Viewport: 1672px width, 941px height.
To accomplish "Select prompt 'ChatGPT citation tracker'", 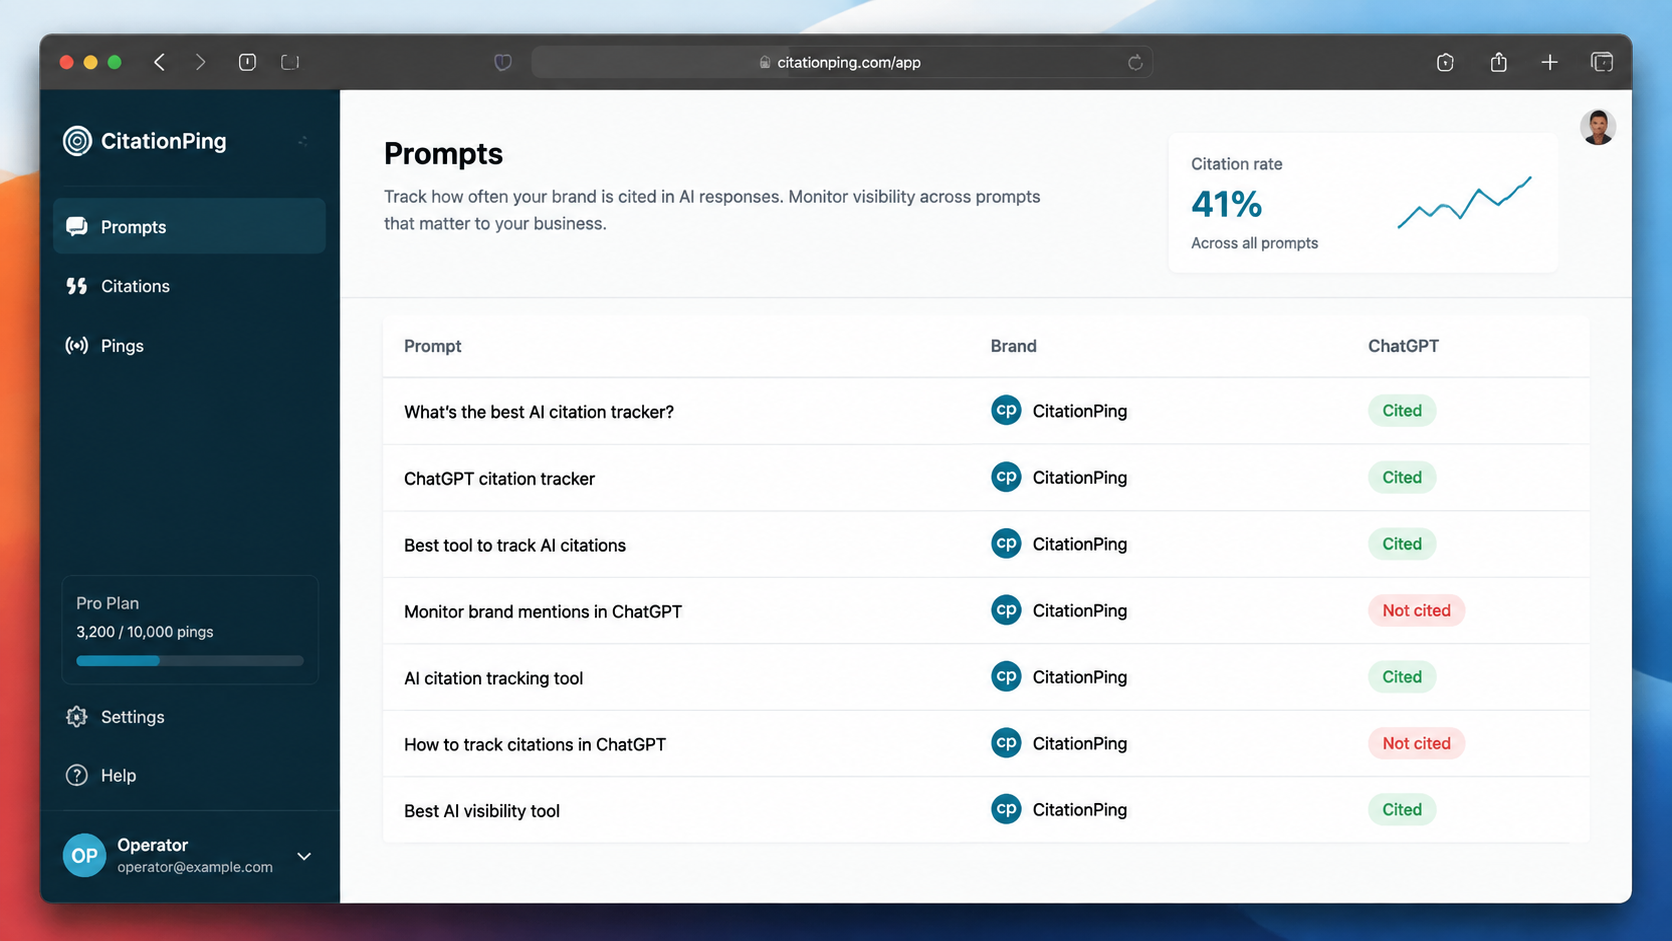I will click(x=499, y=478).
